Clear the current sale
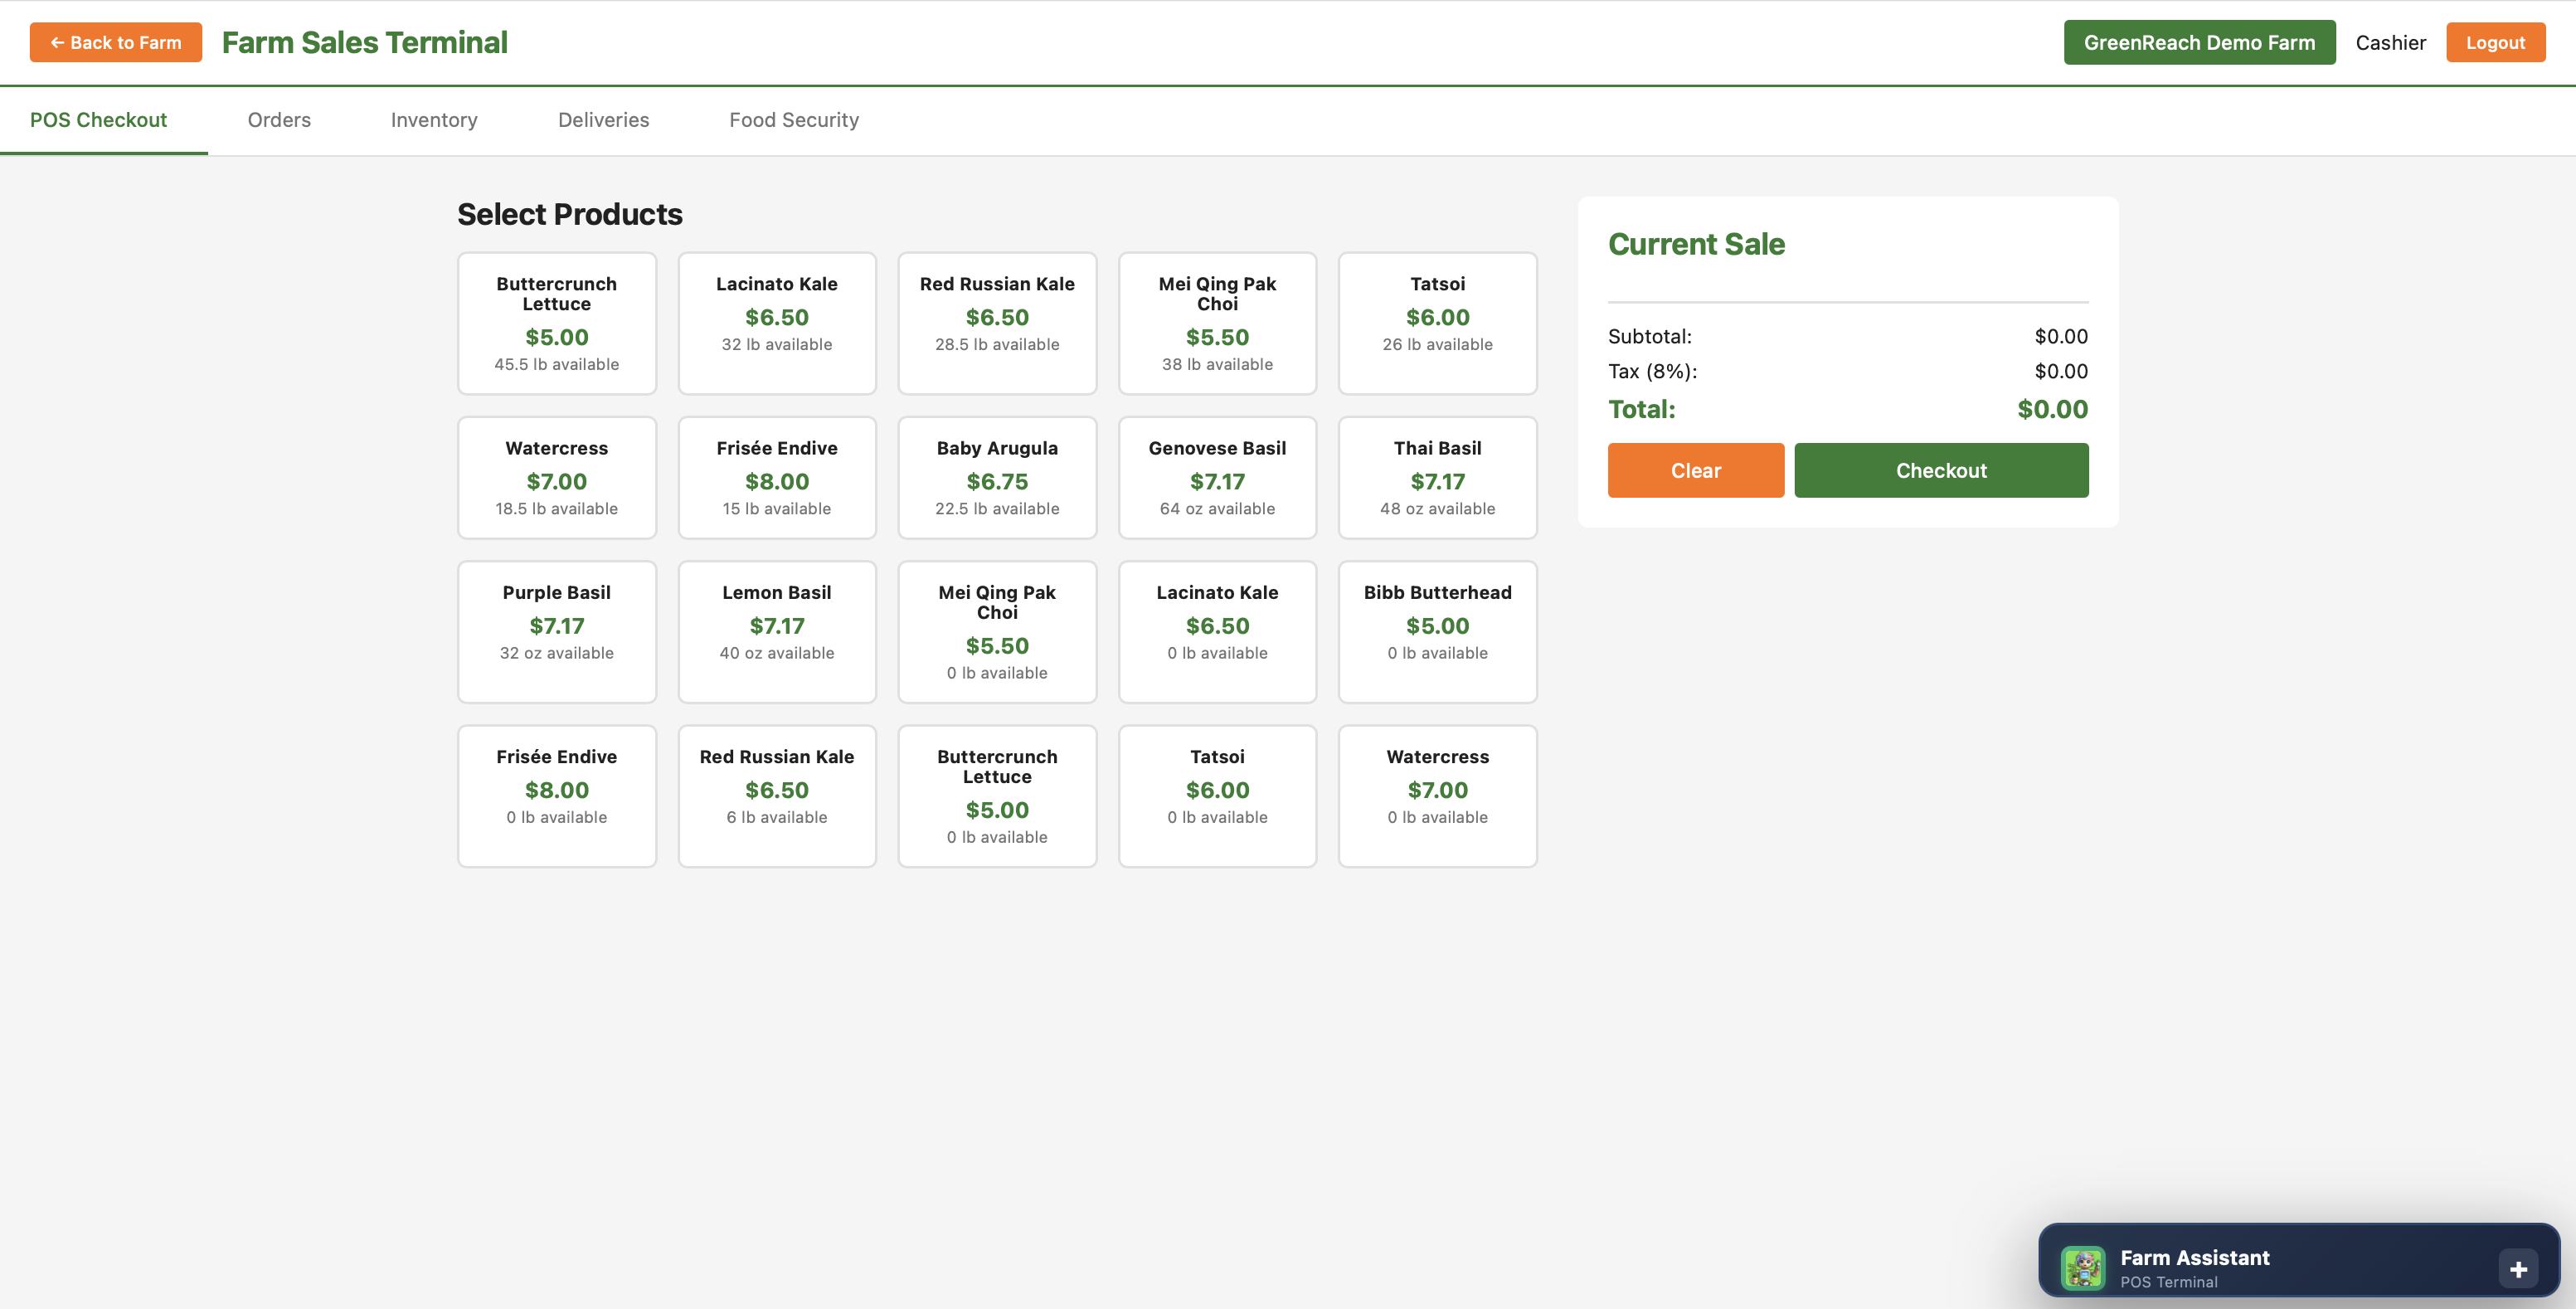The width and height of the screenshot is (2576, 1309). click(x=1695, y=470)
